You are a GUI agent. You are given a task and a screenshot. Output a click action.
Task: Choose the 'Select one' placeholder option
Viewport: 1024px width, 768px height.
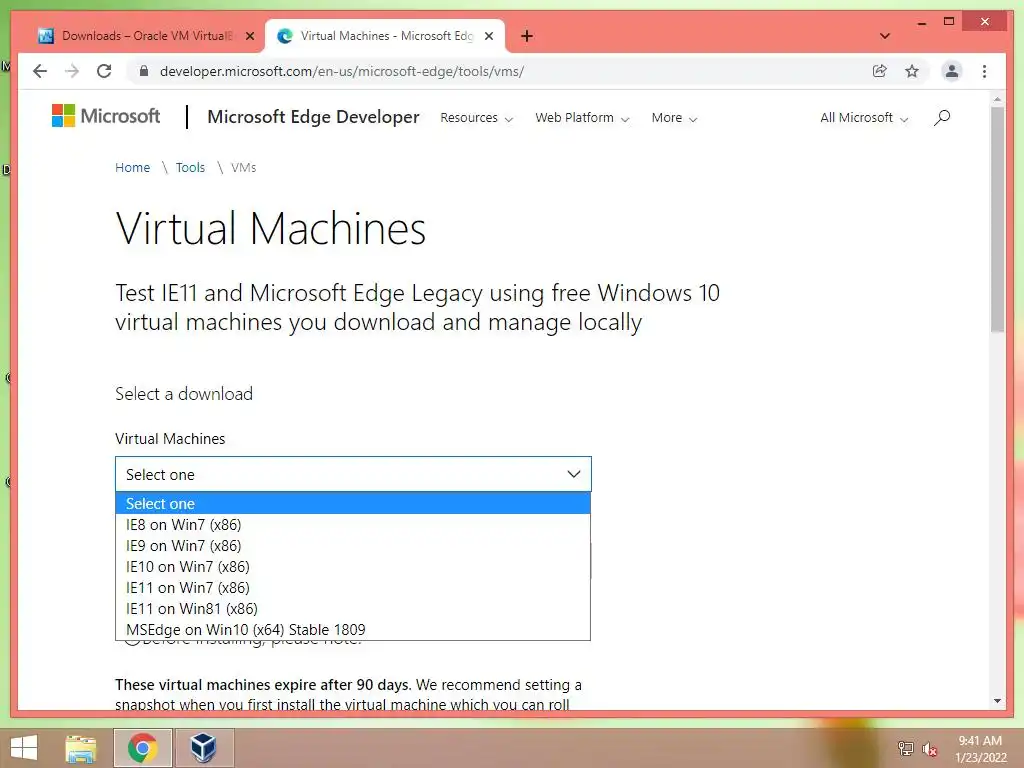pos(353,504)
